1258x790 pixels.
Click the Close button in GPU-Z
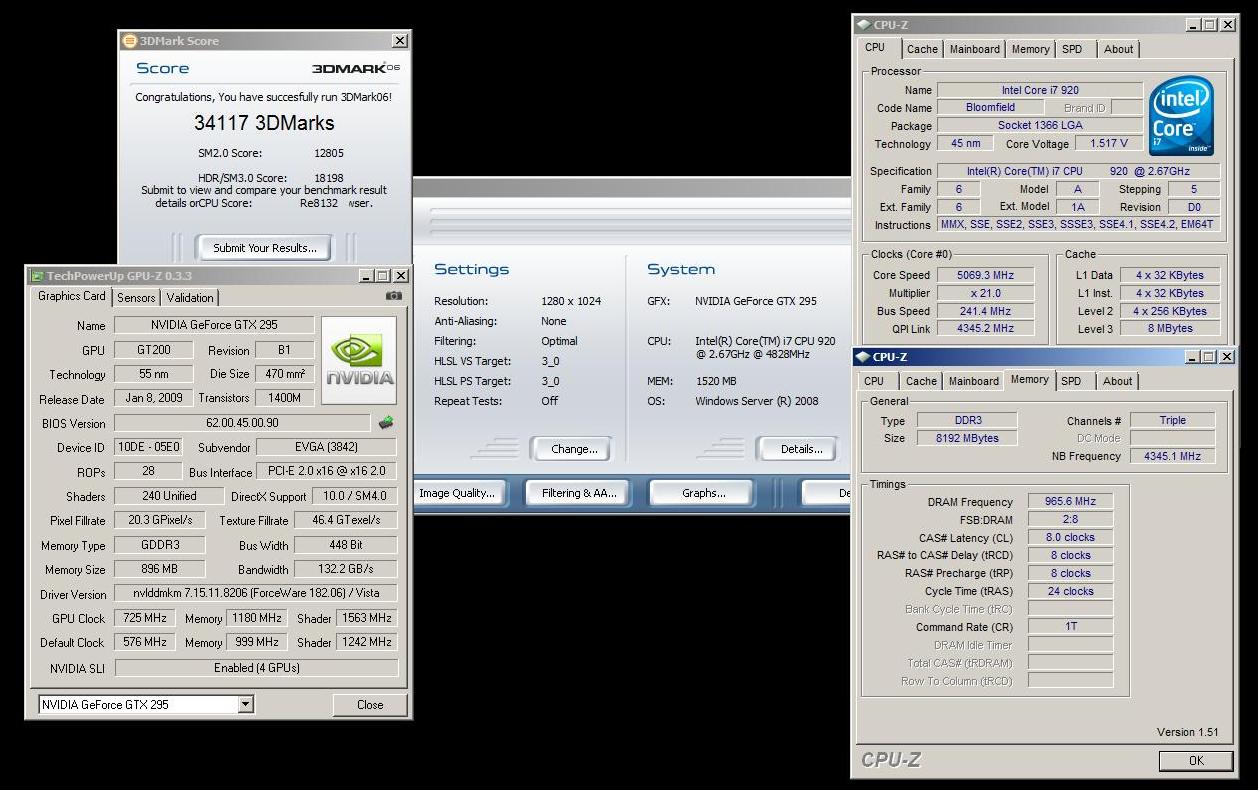[370, 705]
